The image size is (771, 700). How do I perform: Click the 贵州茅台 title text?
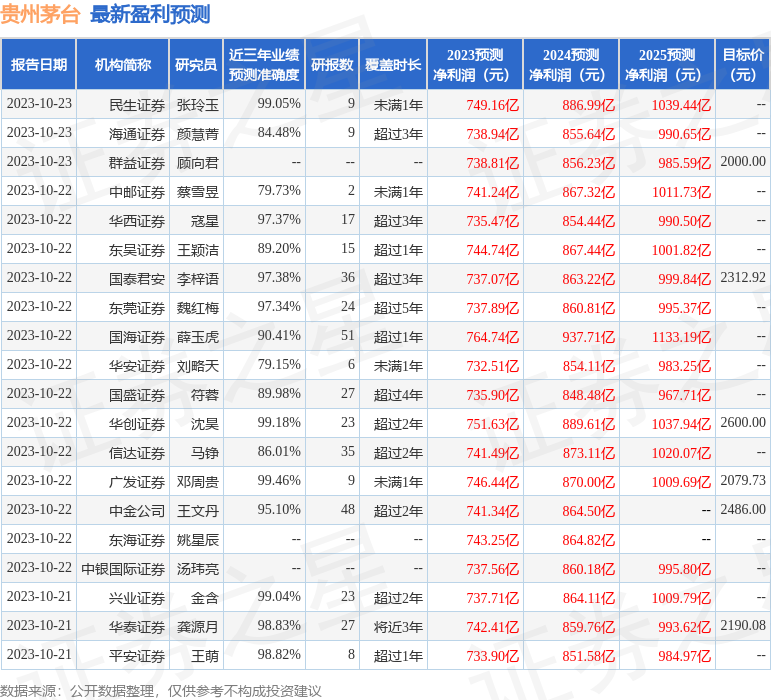(x=40, y=14)
